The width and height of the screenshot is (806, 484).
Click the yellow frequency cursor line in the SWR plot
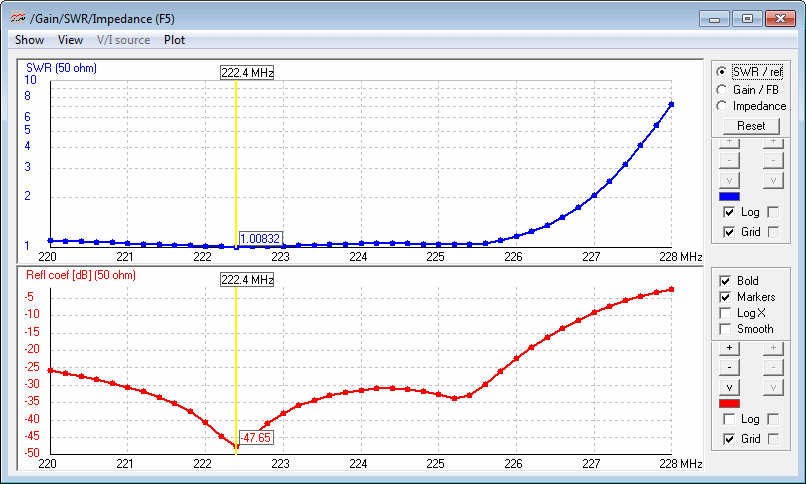(236, 163)
